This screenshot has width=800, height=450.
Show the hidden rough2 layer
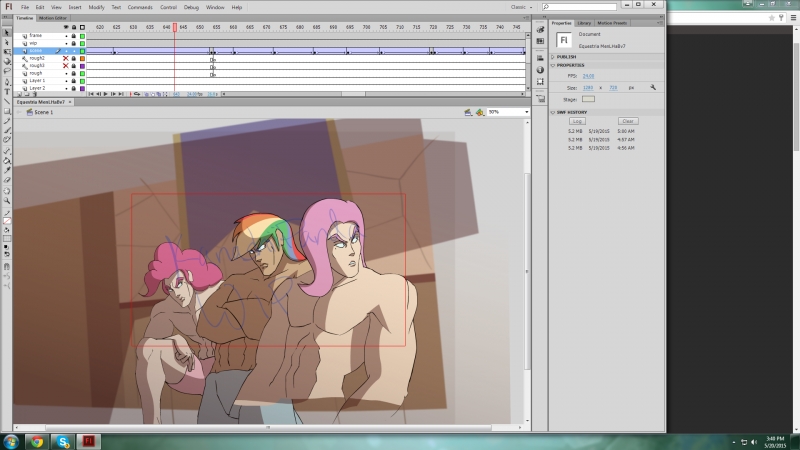pyautogui.click(x=66, y=58)
